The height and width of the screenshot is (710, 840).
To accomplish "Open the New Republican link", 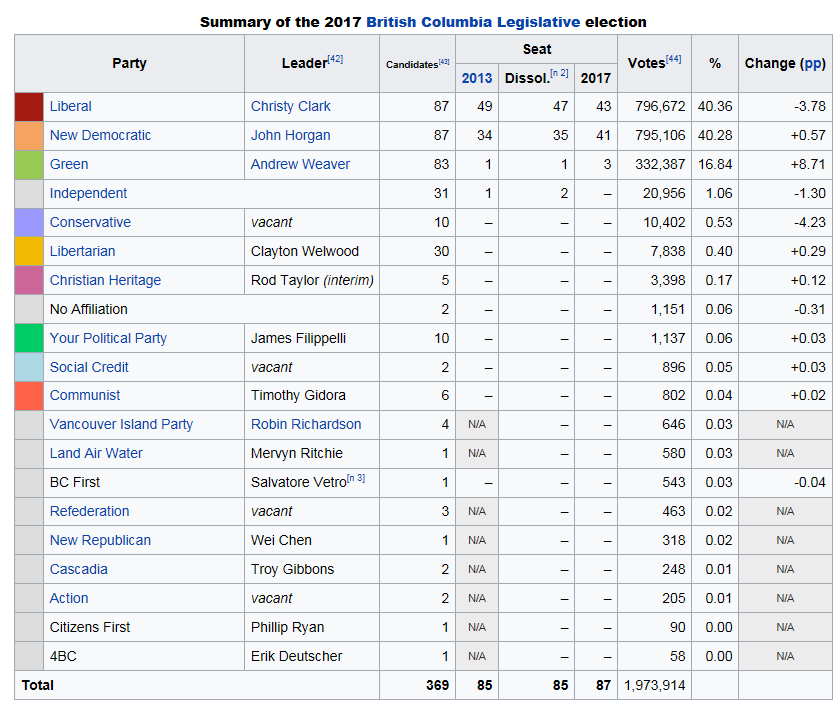I will (100, 540).
